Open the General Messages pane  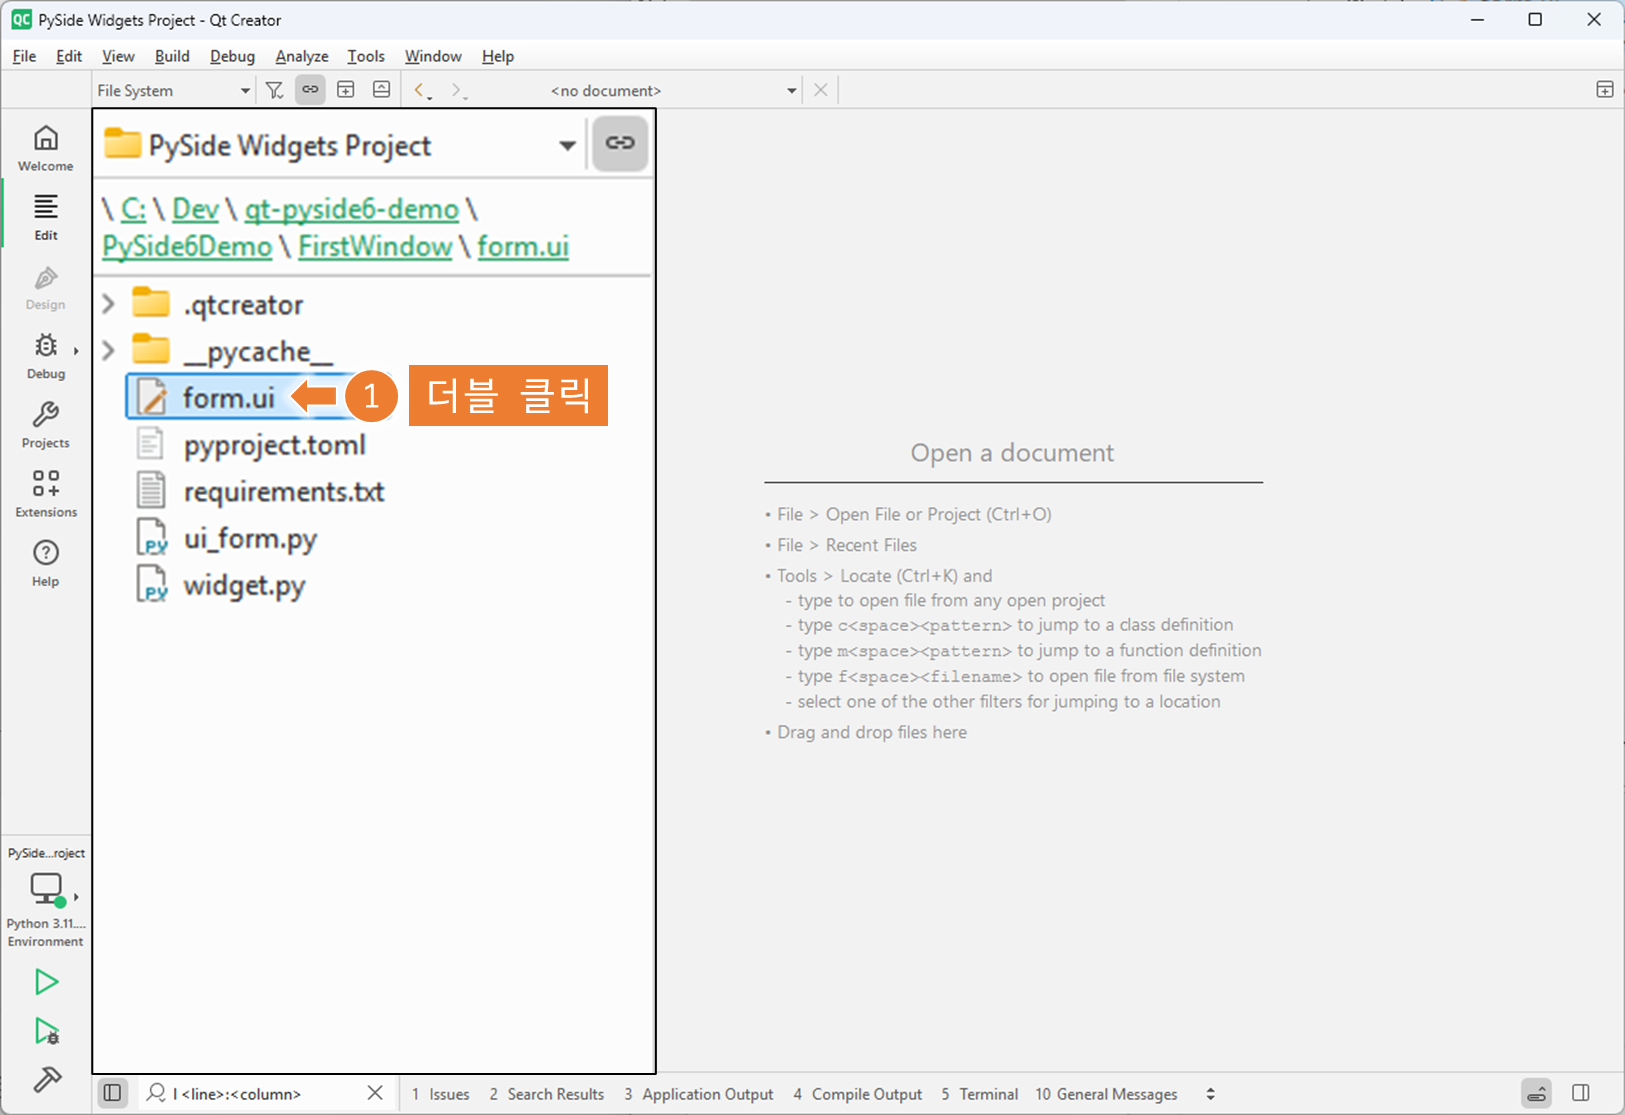[x=1106, y=1094]
